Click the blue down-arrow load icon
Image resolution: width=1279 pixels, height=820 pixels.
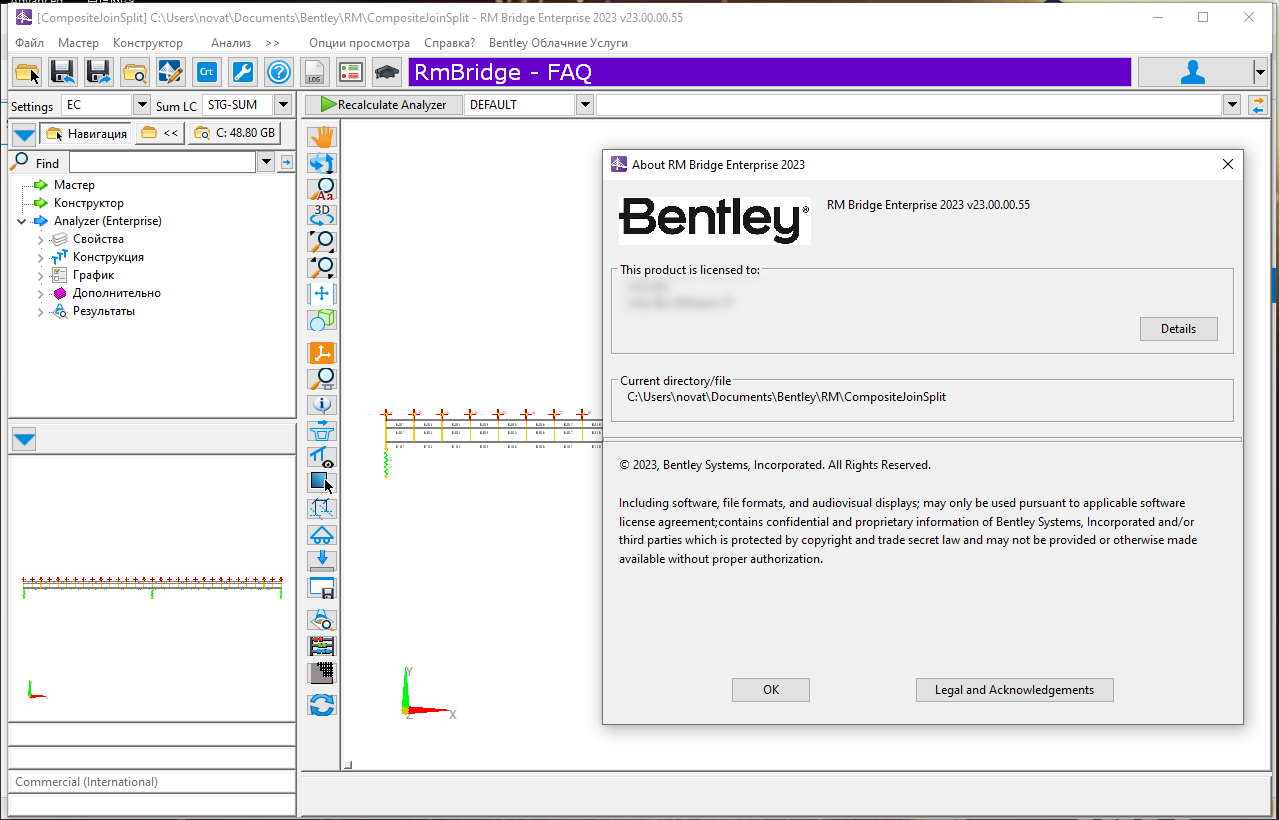(x=322, y=561)
